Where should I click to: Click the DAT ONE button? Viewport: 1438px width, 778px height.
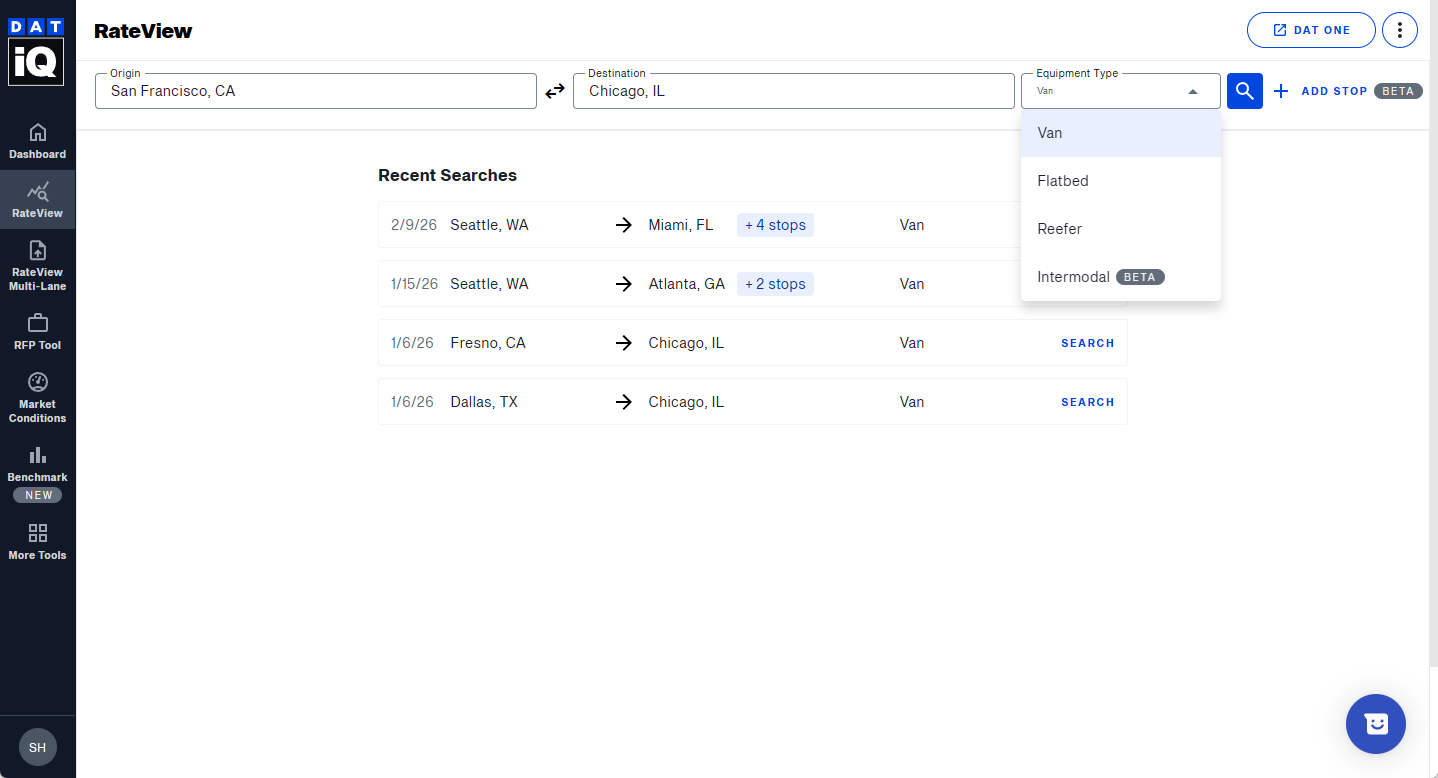1310,30
